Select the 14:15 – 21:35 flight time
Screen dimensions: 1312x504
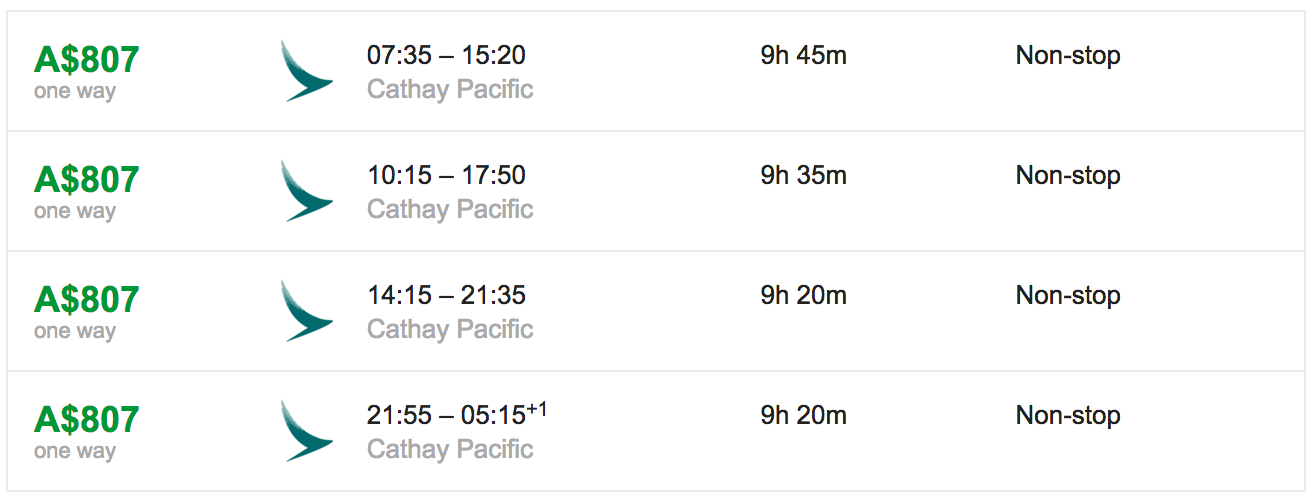(446, 295)
